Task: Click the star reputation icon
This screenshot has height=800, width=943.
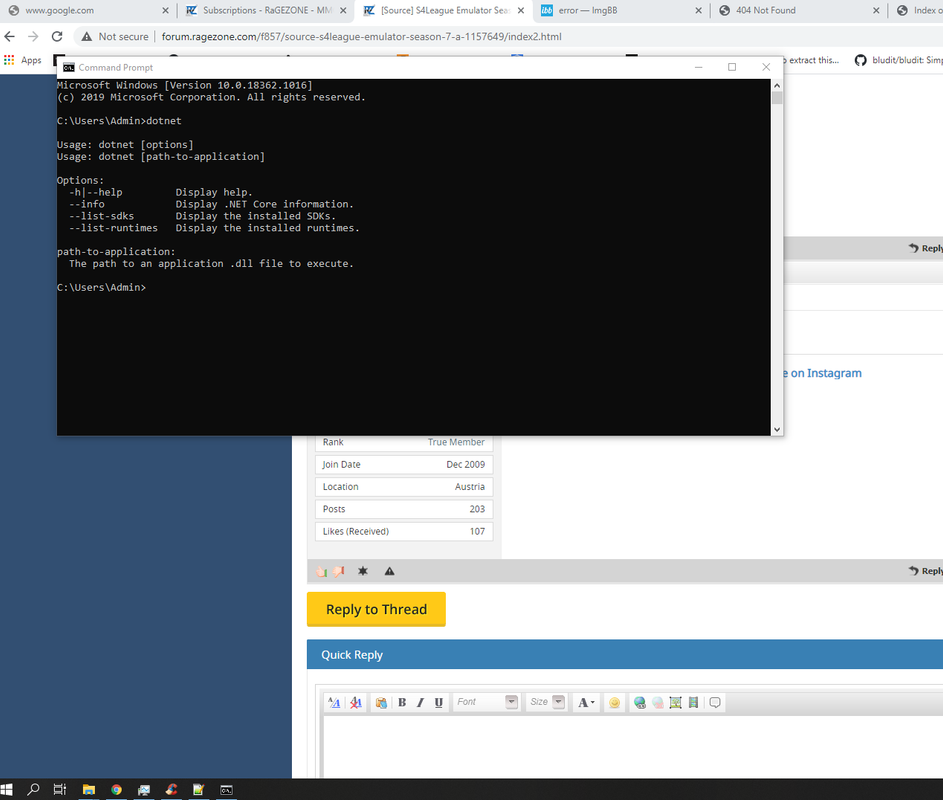Action: [x=363, y=571]
